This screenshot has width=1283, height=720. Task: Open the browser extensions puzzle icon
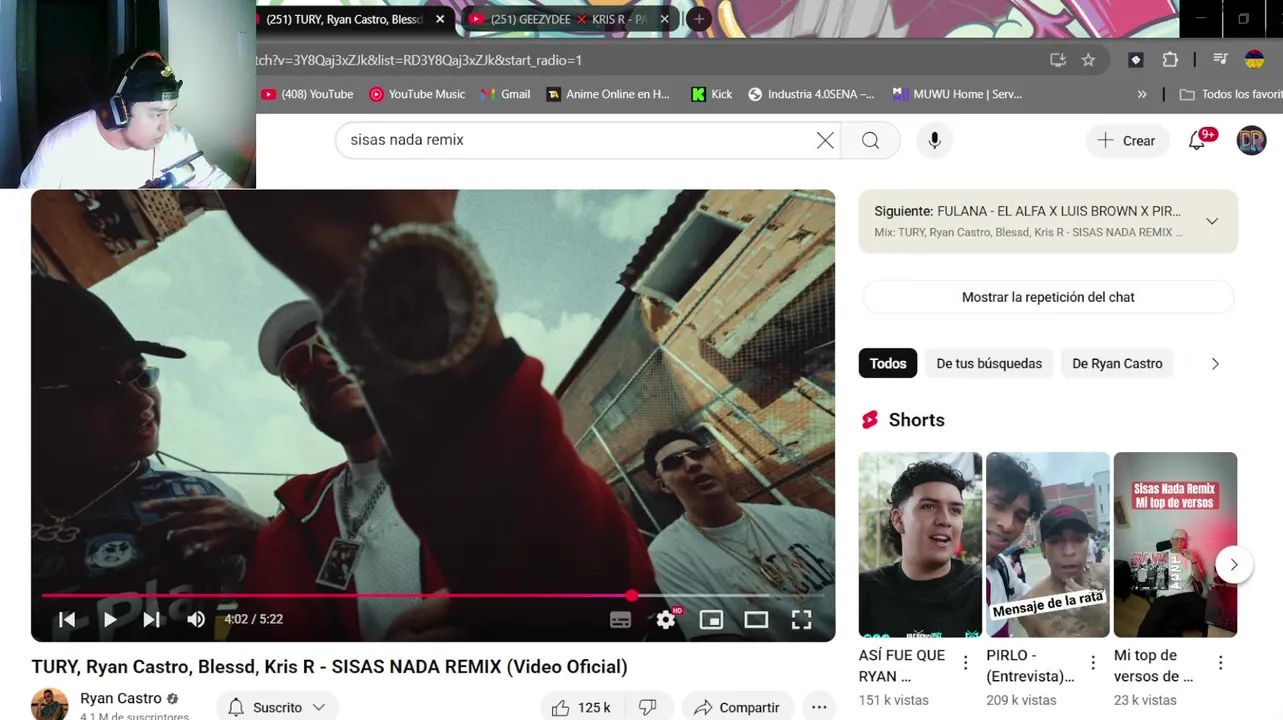click(x=1170, y=60)
